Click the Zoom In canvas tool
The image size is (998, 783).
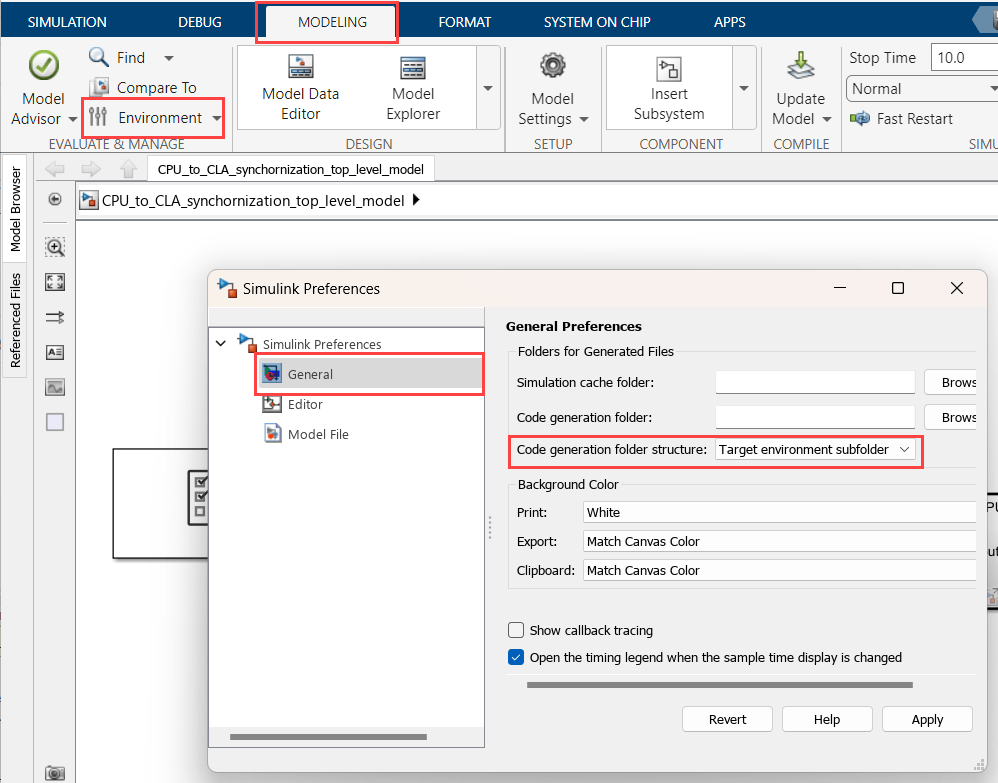pos(55,247)
